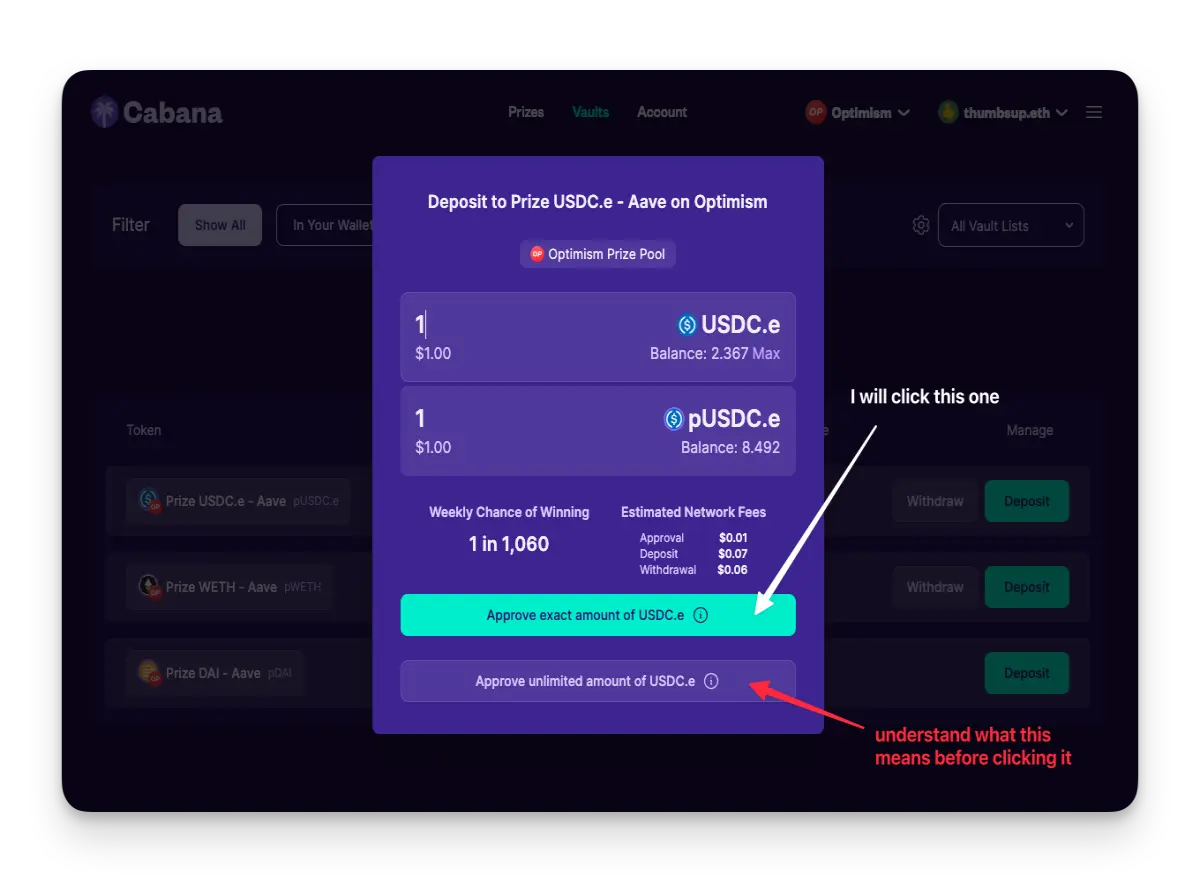Withdraw from Prize USDC.e - Aave vault
The height and width of the screenshot is (882, 1200).
(x=935, y=501)
